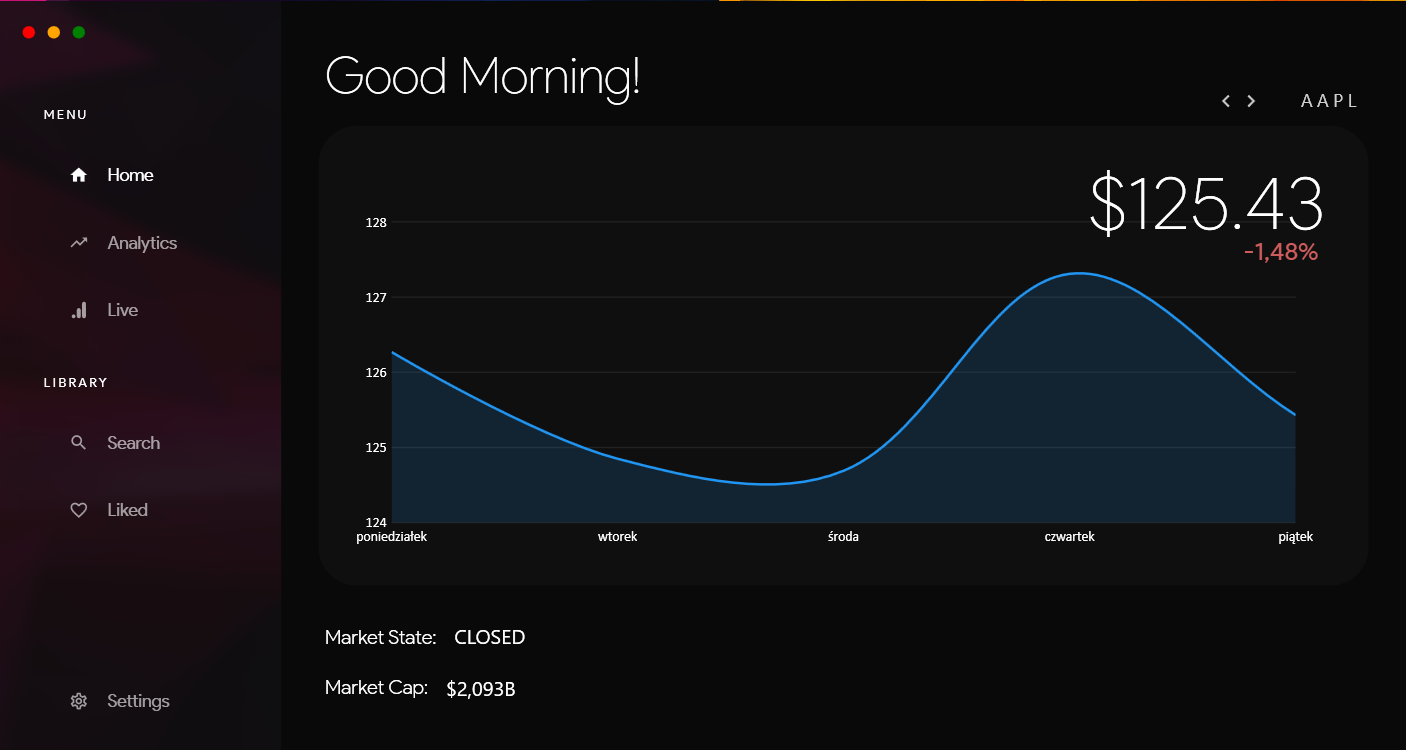Click the poniedziałek axis label
This screenshot has width=1406, height=750.
click(392, 537)
